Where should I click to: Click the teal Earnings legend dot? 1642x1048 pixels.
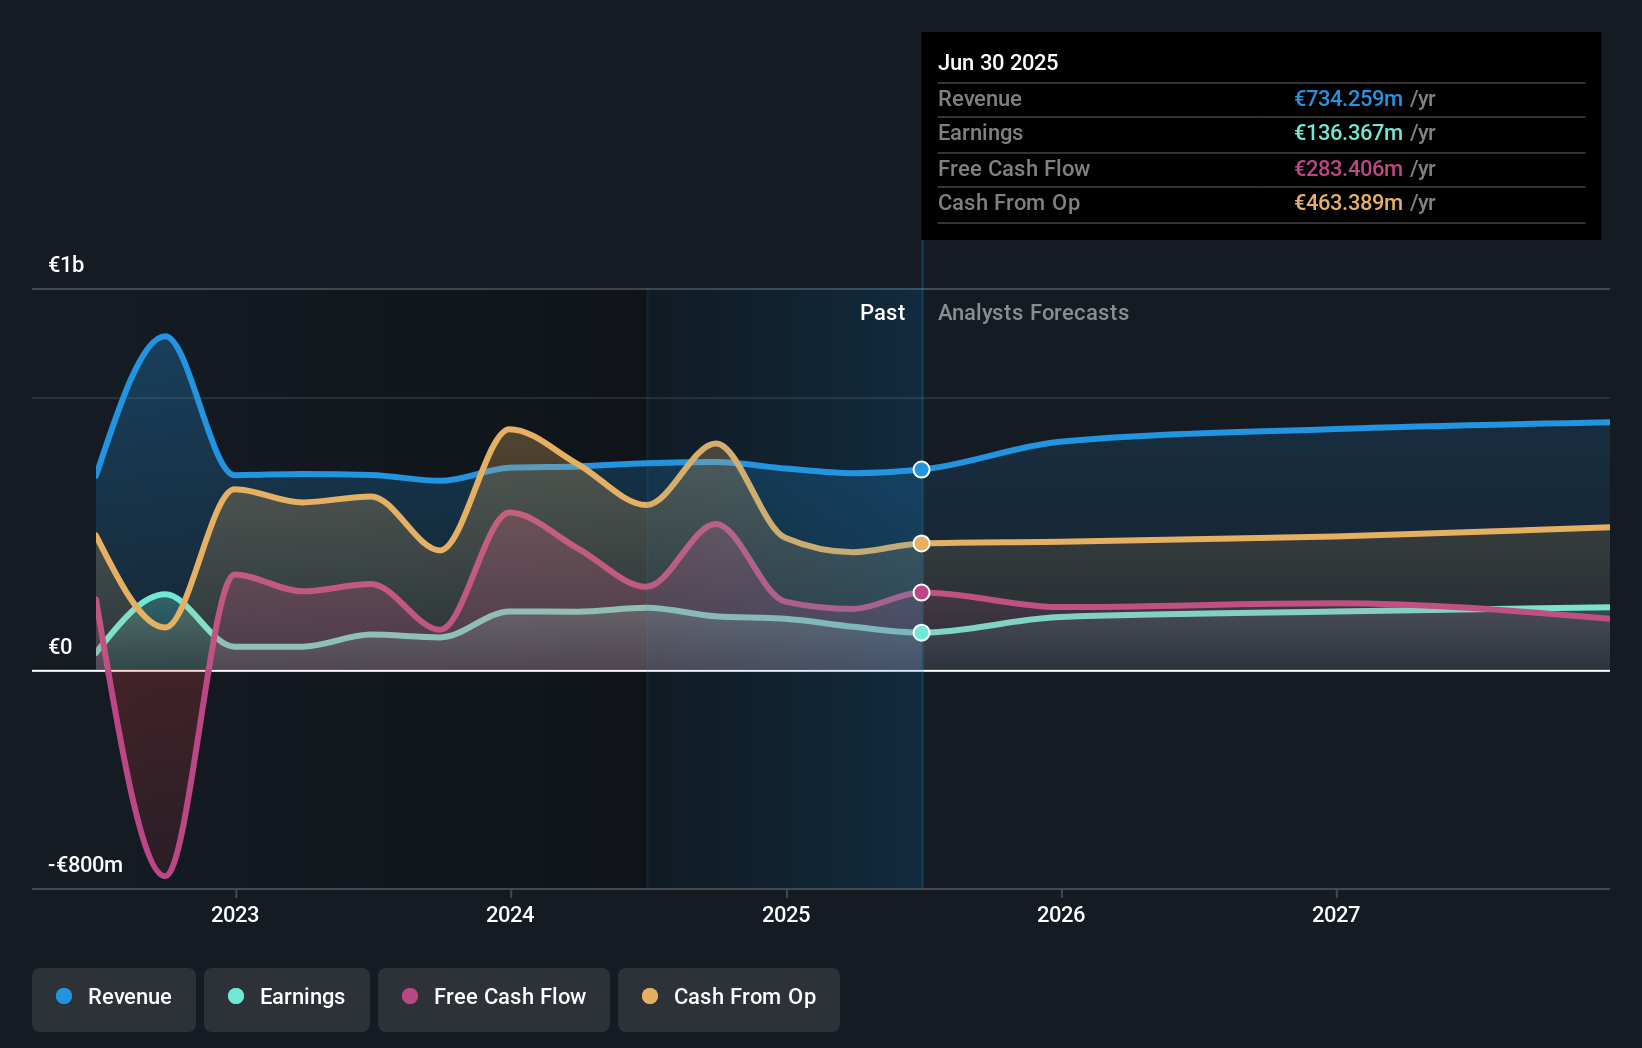236,996
